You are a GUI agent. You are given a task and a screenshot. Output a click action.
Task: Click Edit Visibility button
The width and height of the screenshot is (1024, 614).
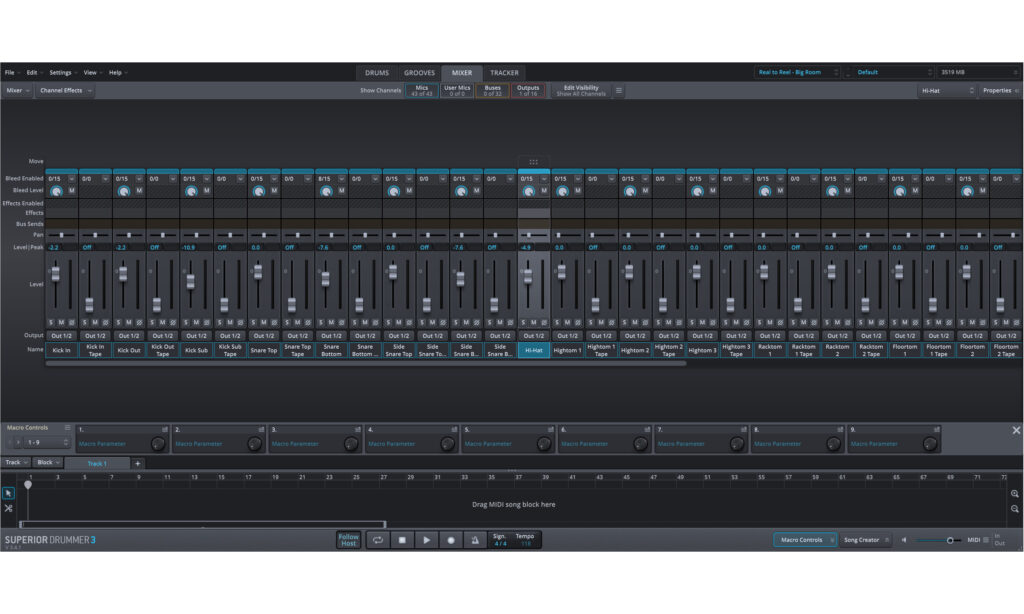click(581, 91)
